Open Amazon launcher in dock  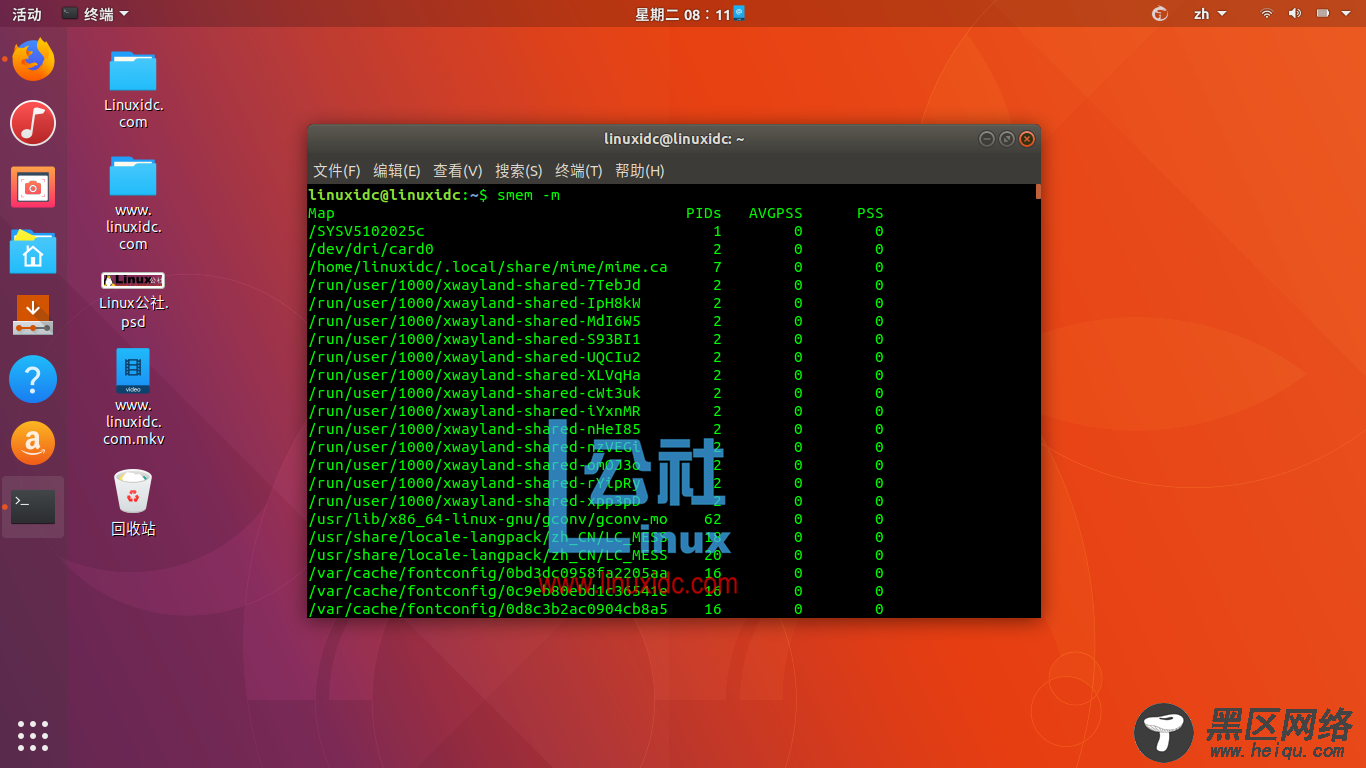[33, 443]
